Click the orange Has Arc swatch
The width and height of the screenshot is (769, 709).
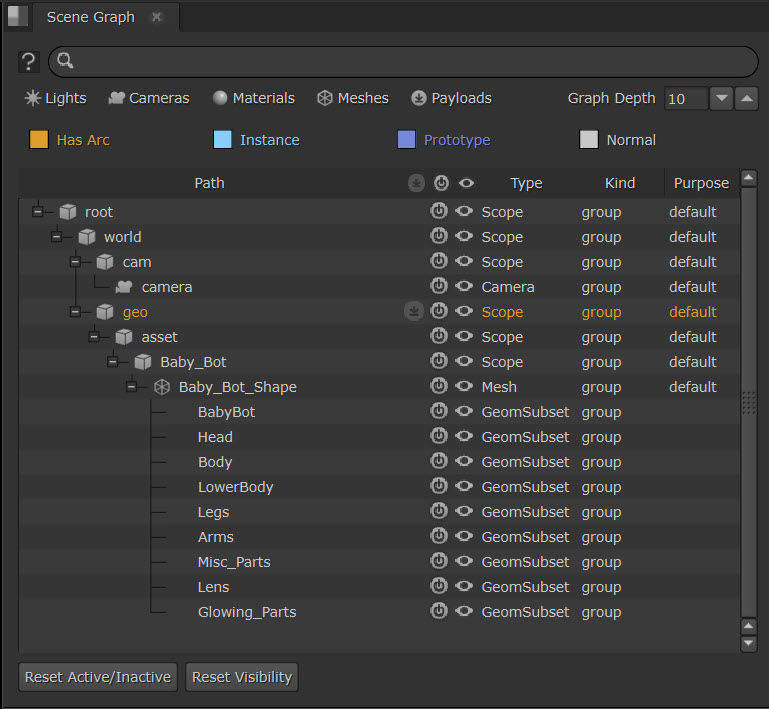(x=39, y=140)
